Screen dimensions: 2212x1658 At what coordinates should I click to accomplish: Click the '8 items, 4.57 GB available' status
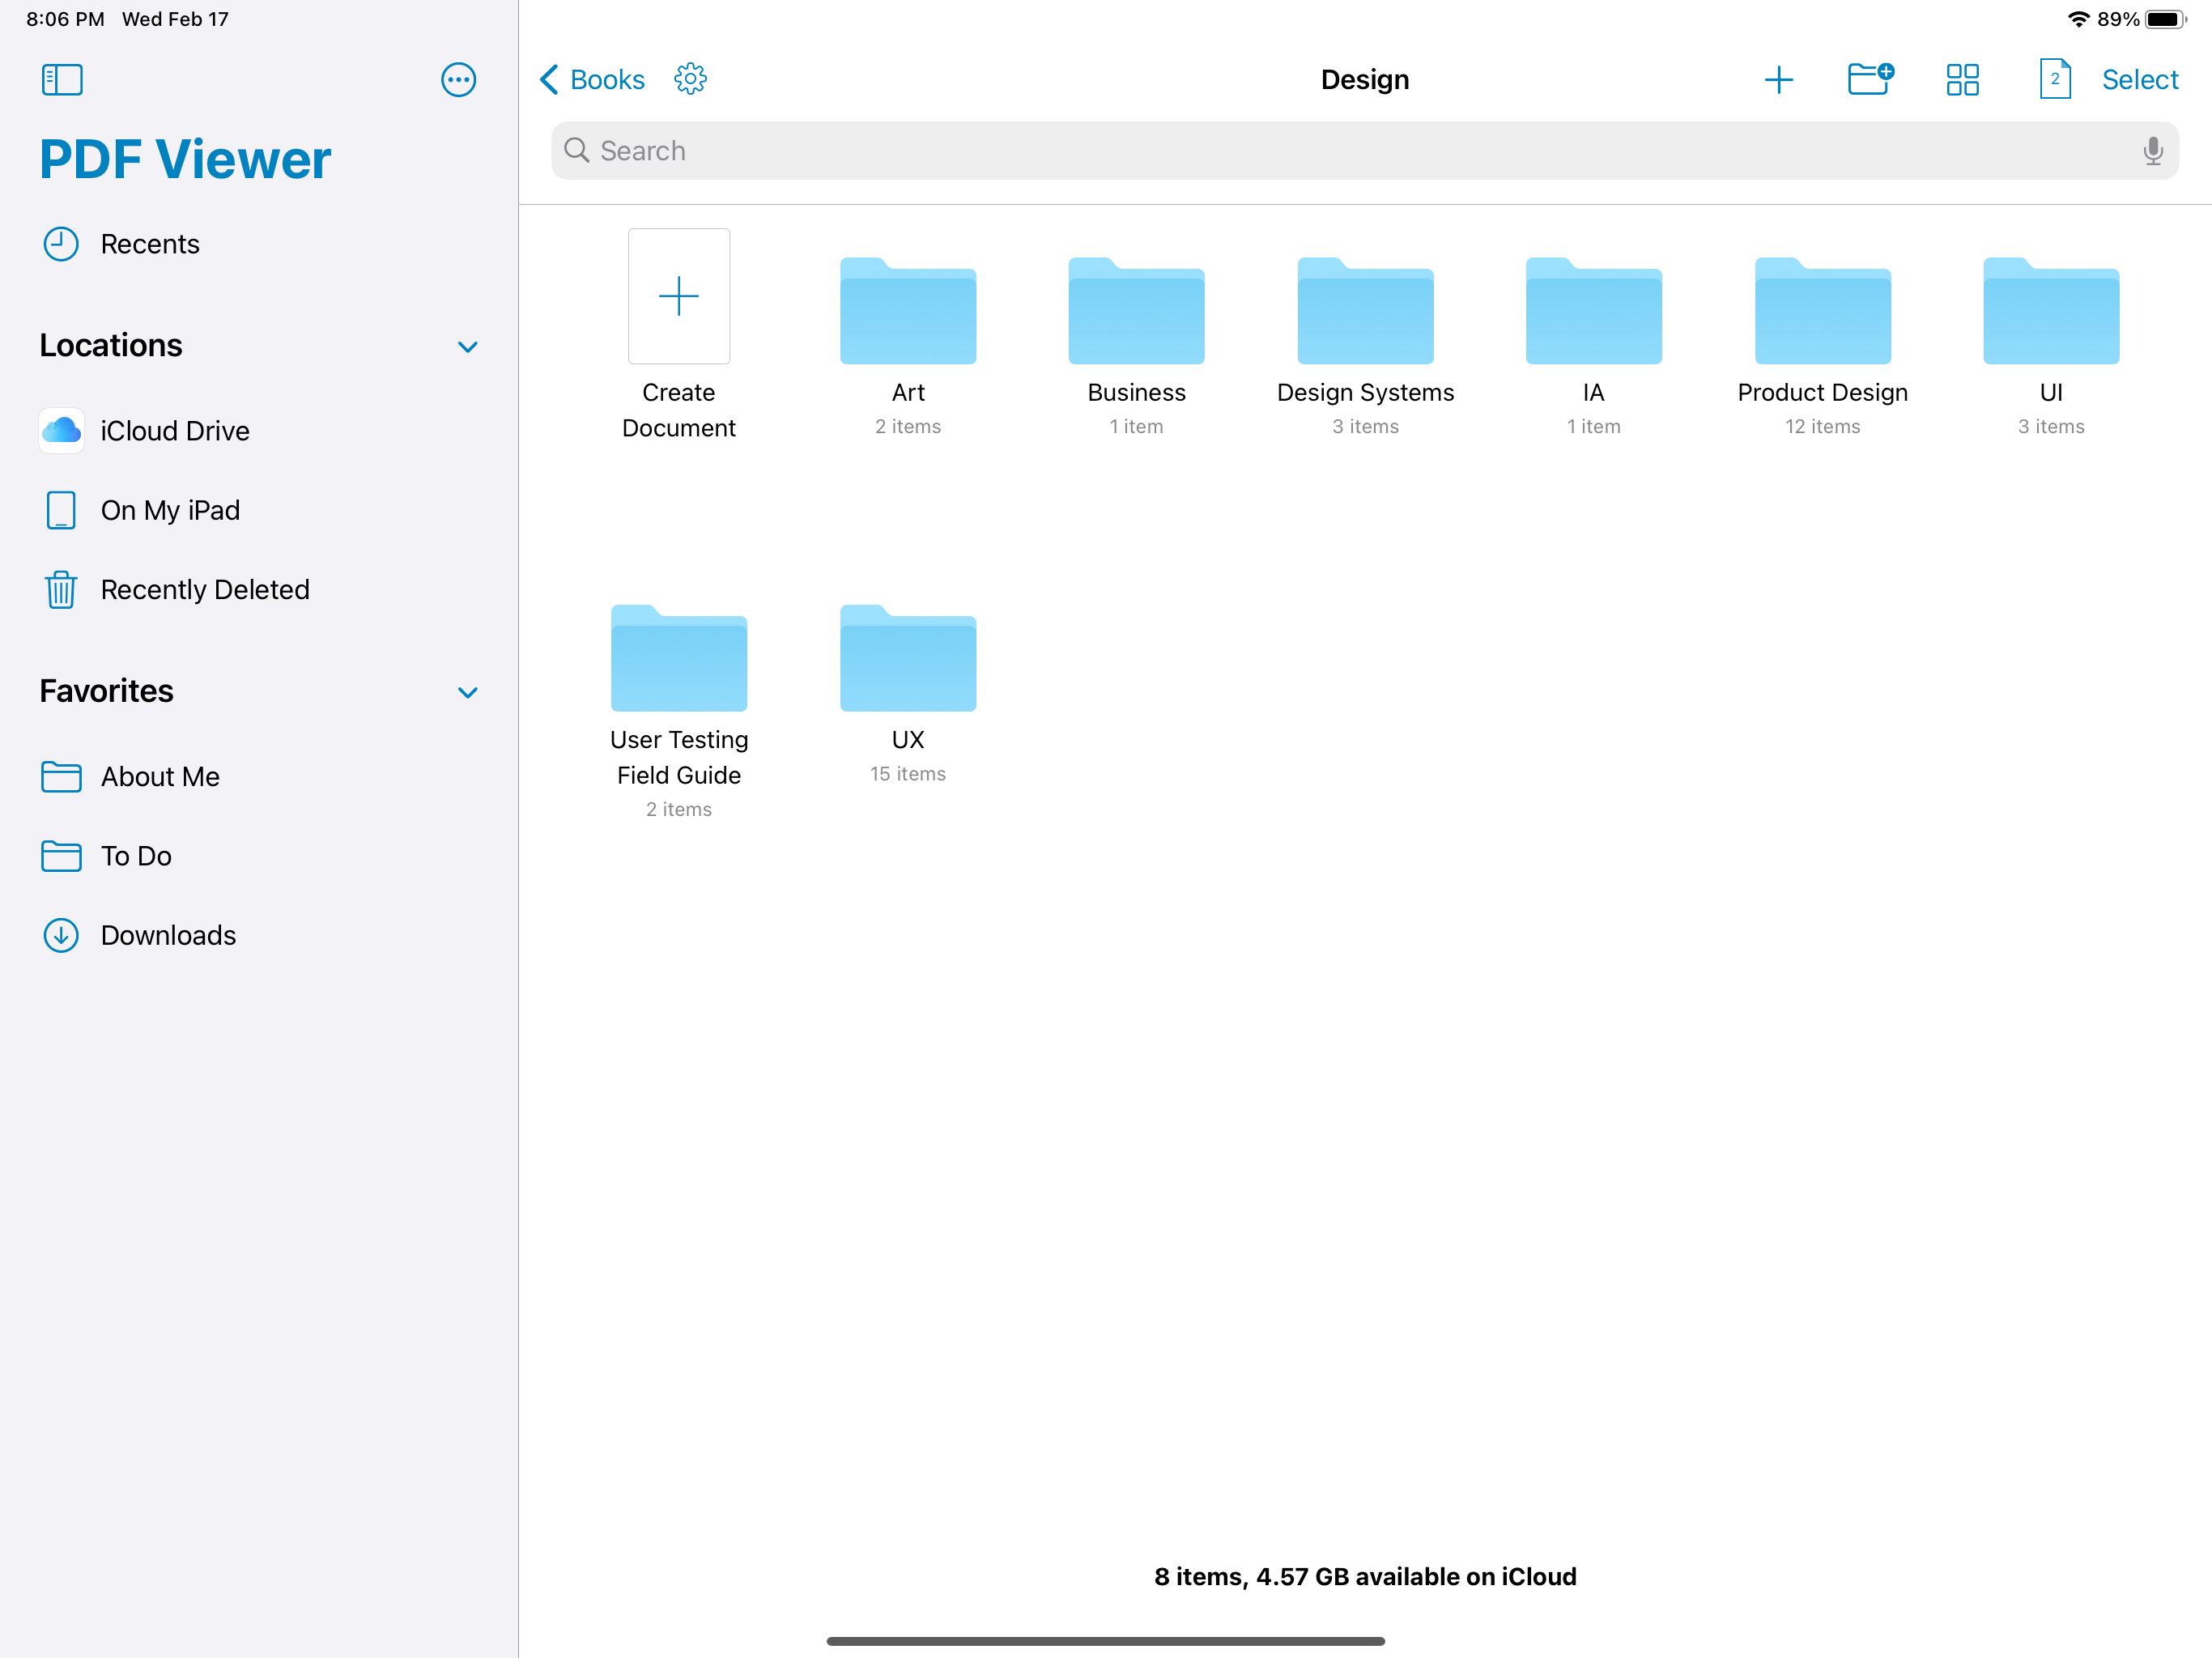[1364, 1577]
